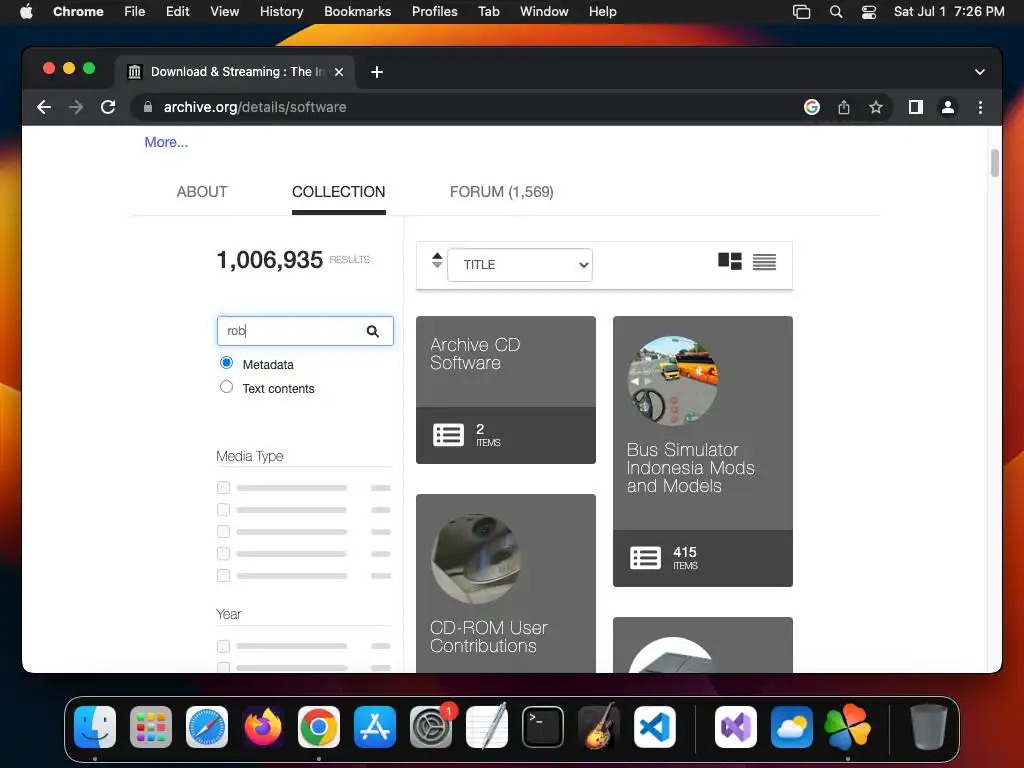Open TextEdit from the dock

pyautogui.click(x=487, y=727)
